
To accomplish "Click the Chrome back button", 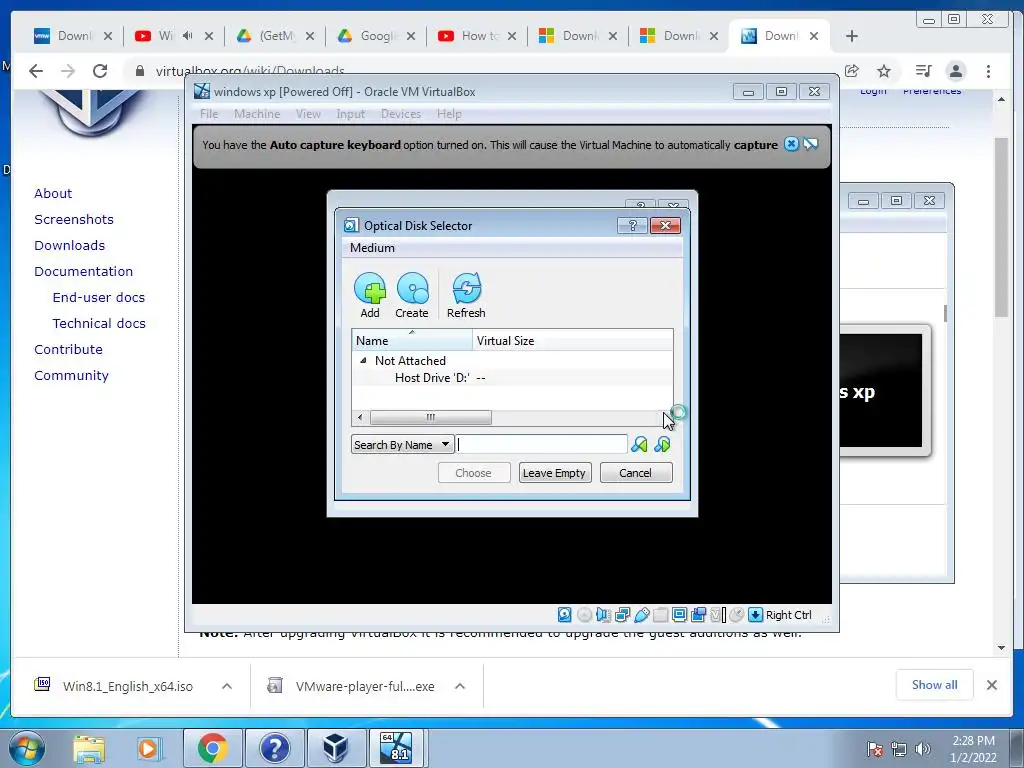I will pos(36,71).
